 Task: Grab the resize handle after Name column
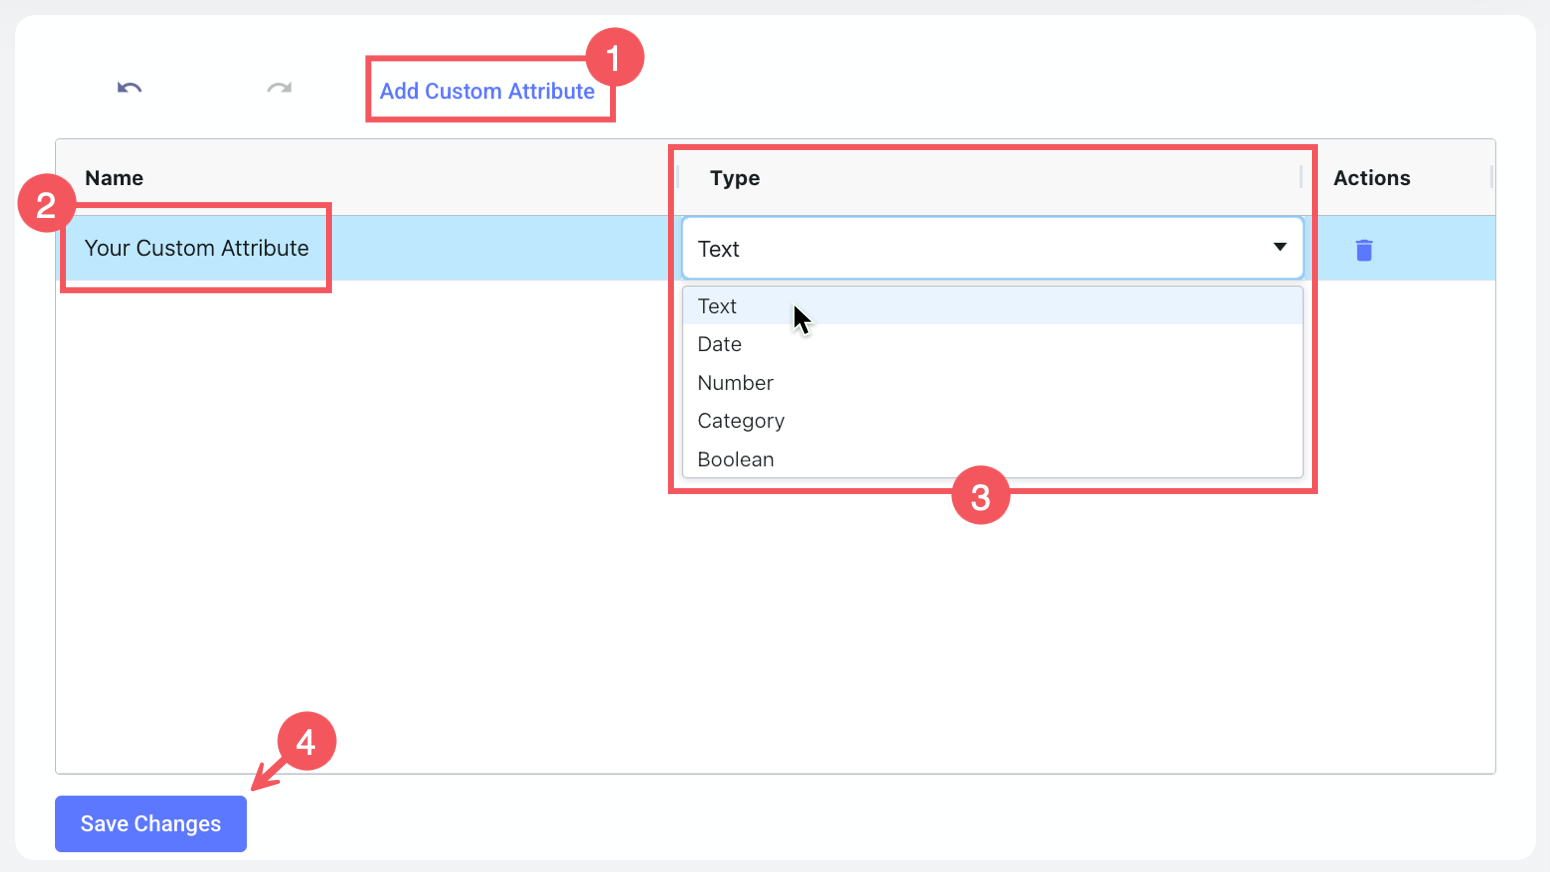(677, 178)
